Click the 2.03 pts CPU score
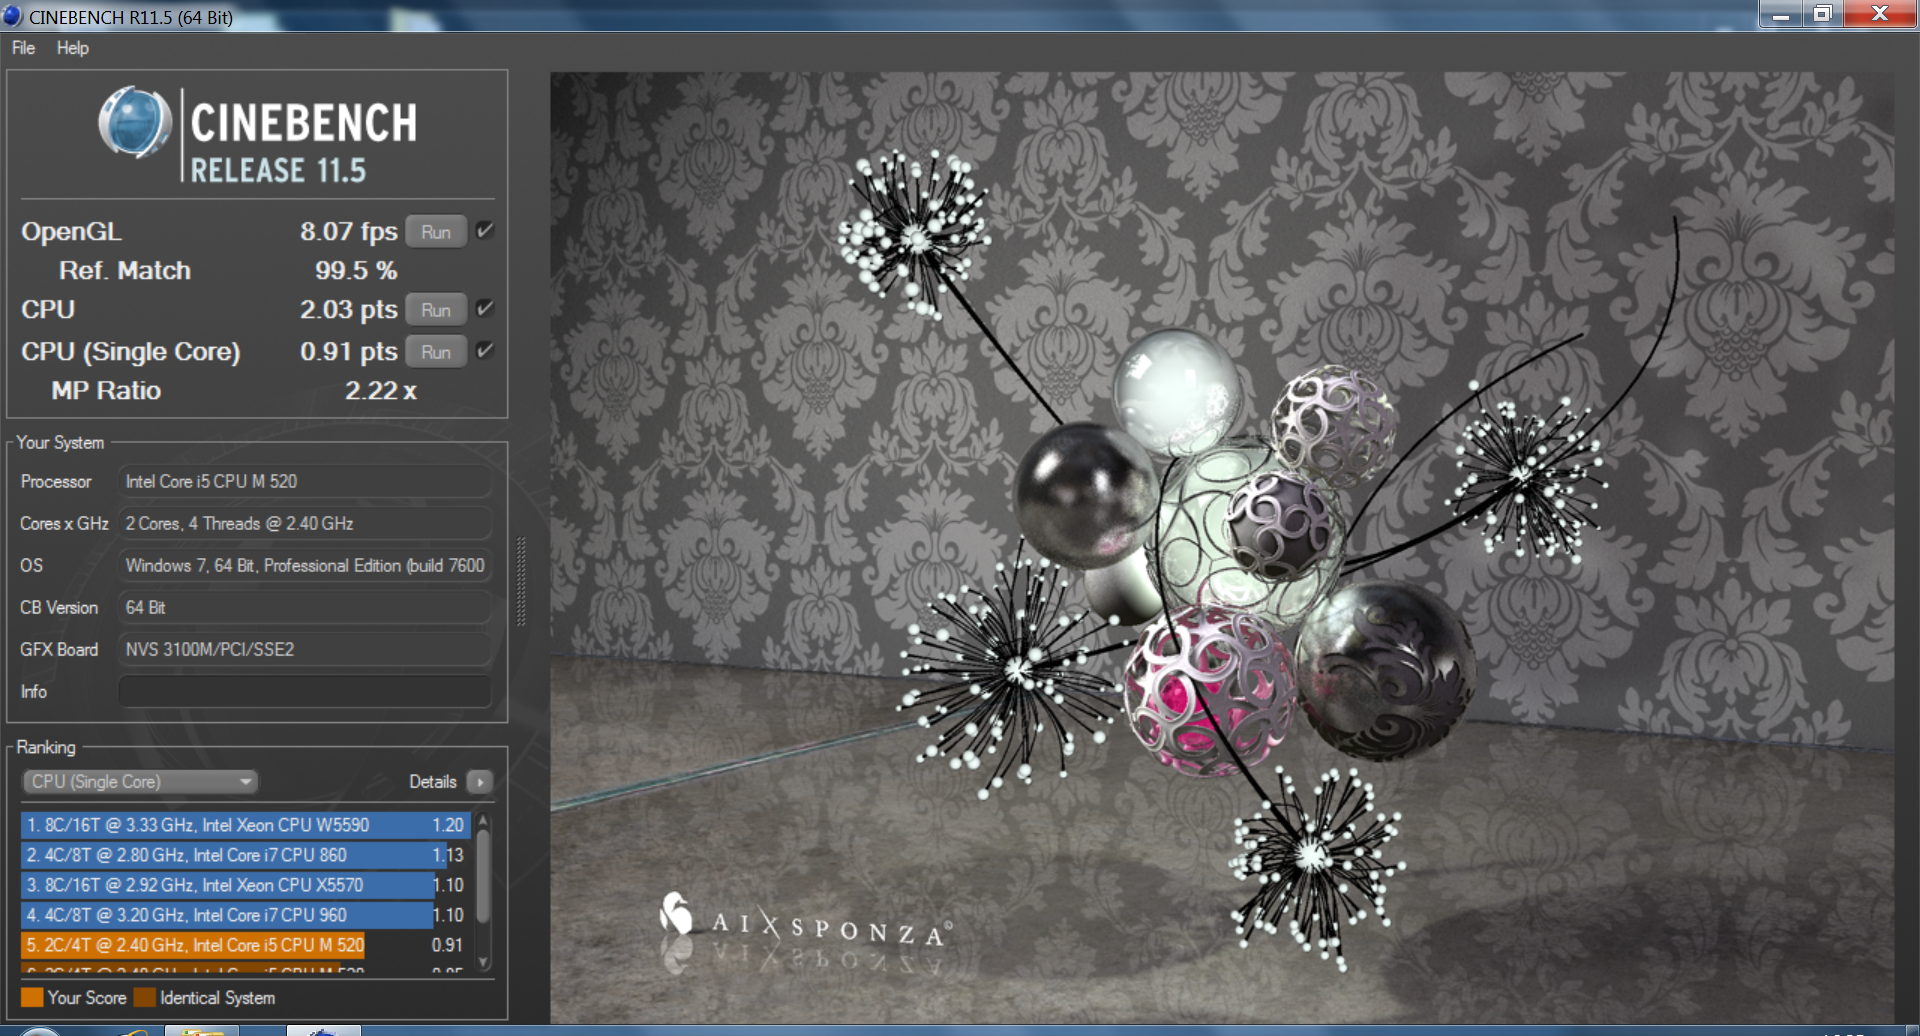Viewport: 1920px width, 1036px height. pyautogui.click(x=348, y=310)
